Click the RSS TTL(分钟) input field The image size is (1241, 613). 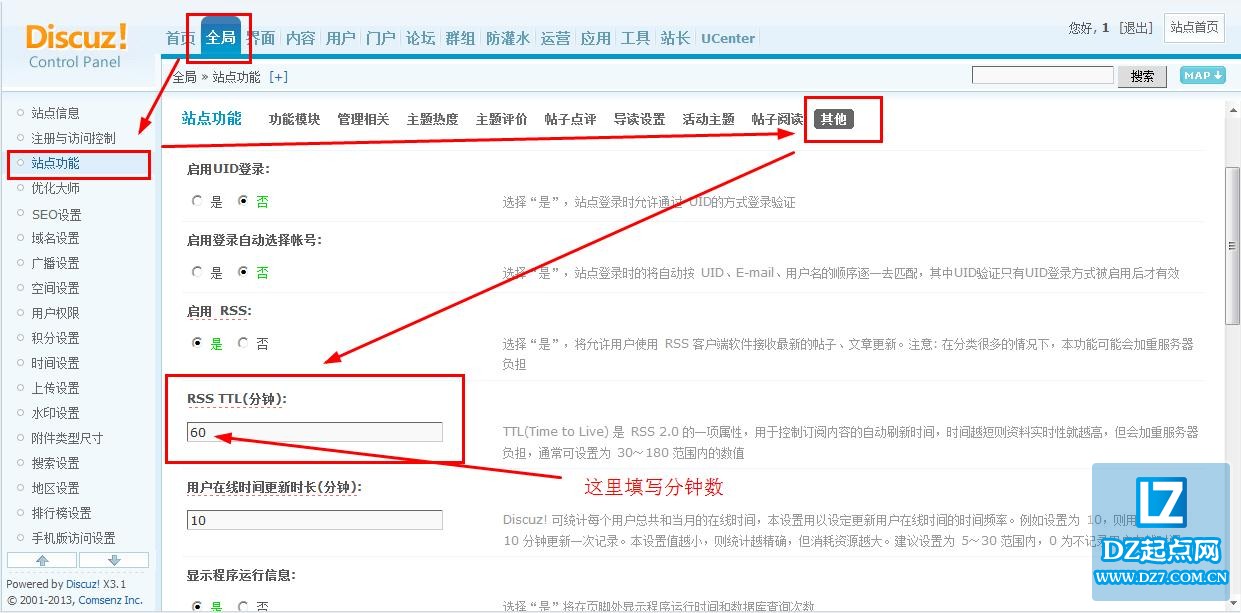[314, 432]
